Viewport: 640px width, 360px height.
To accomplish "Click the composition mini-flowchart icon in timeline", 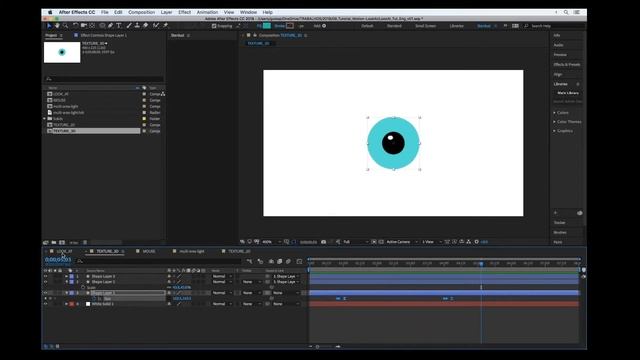I will click(249, 261).
